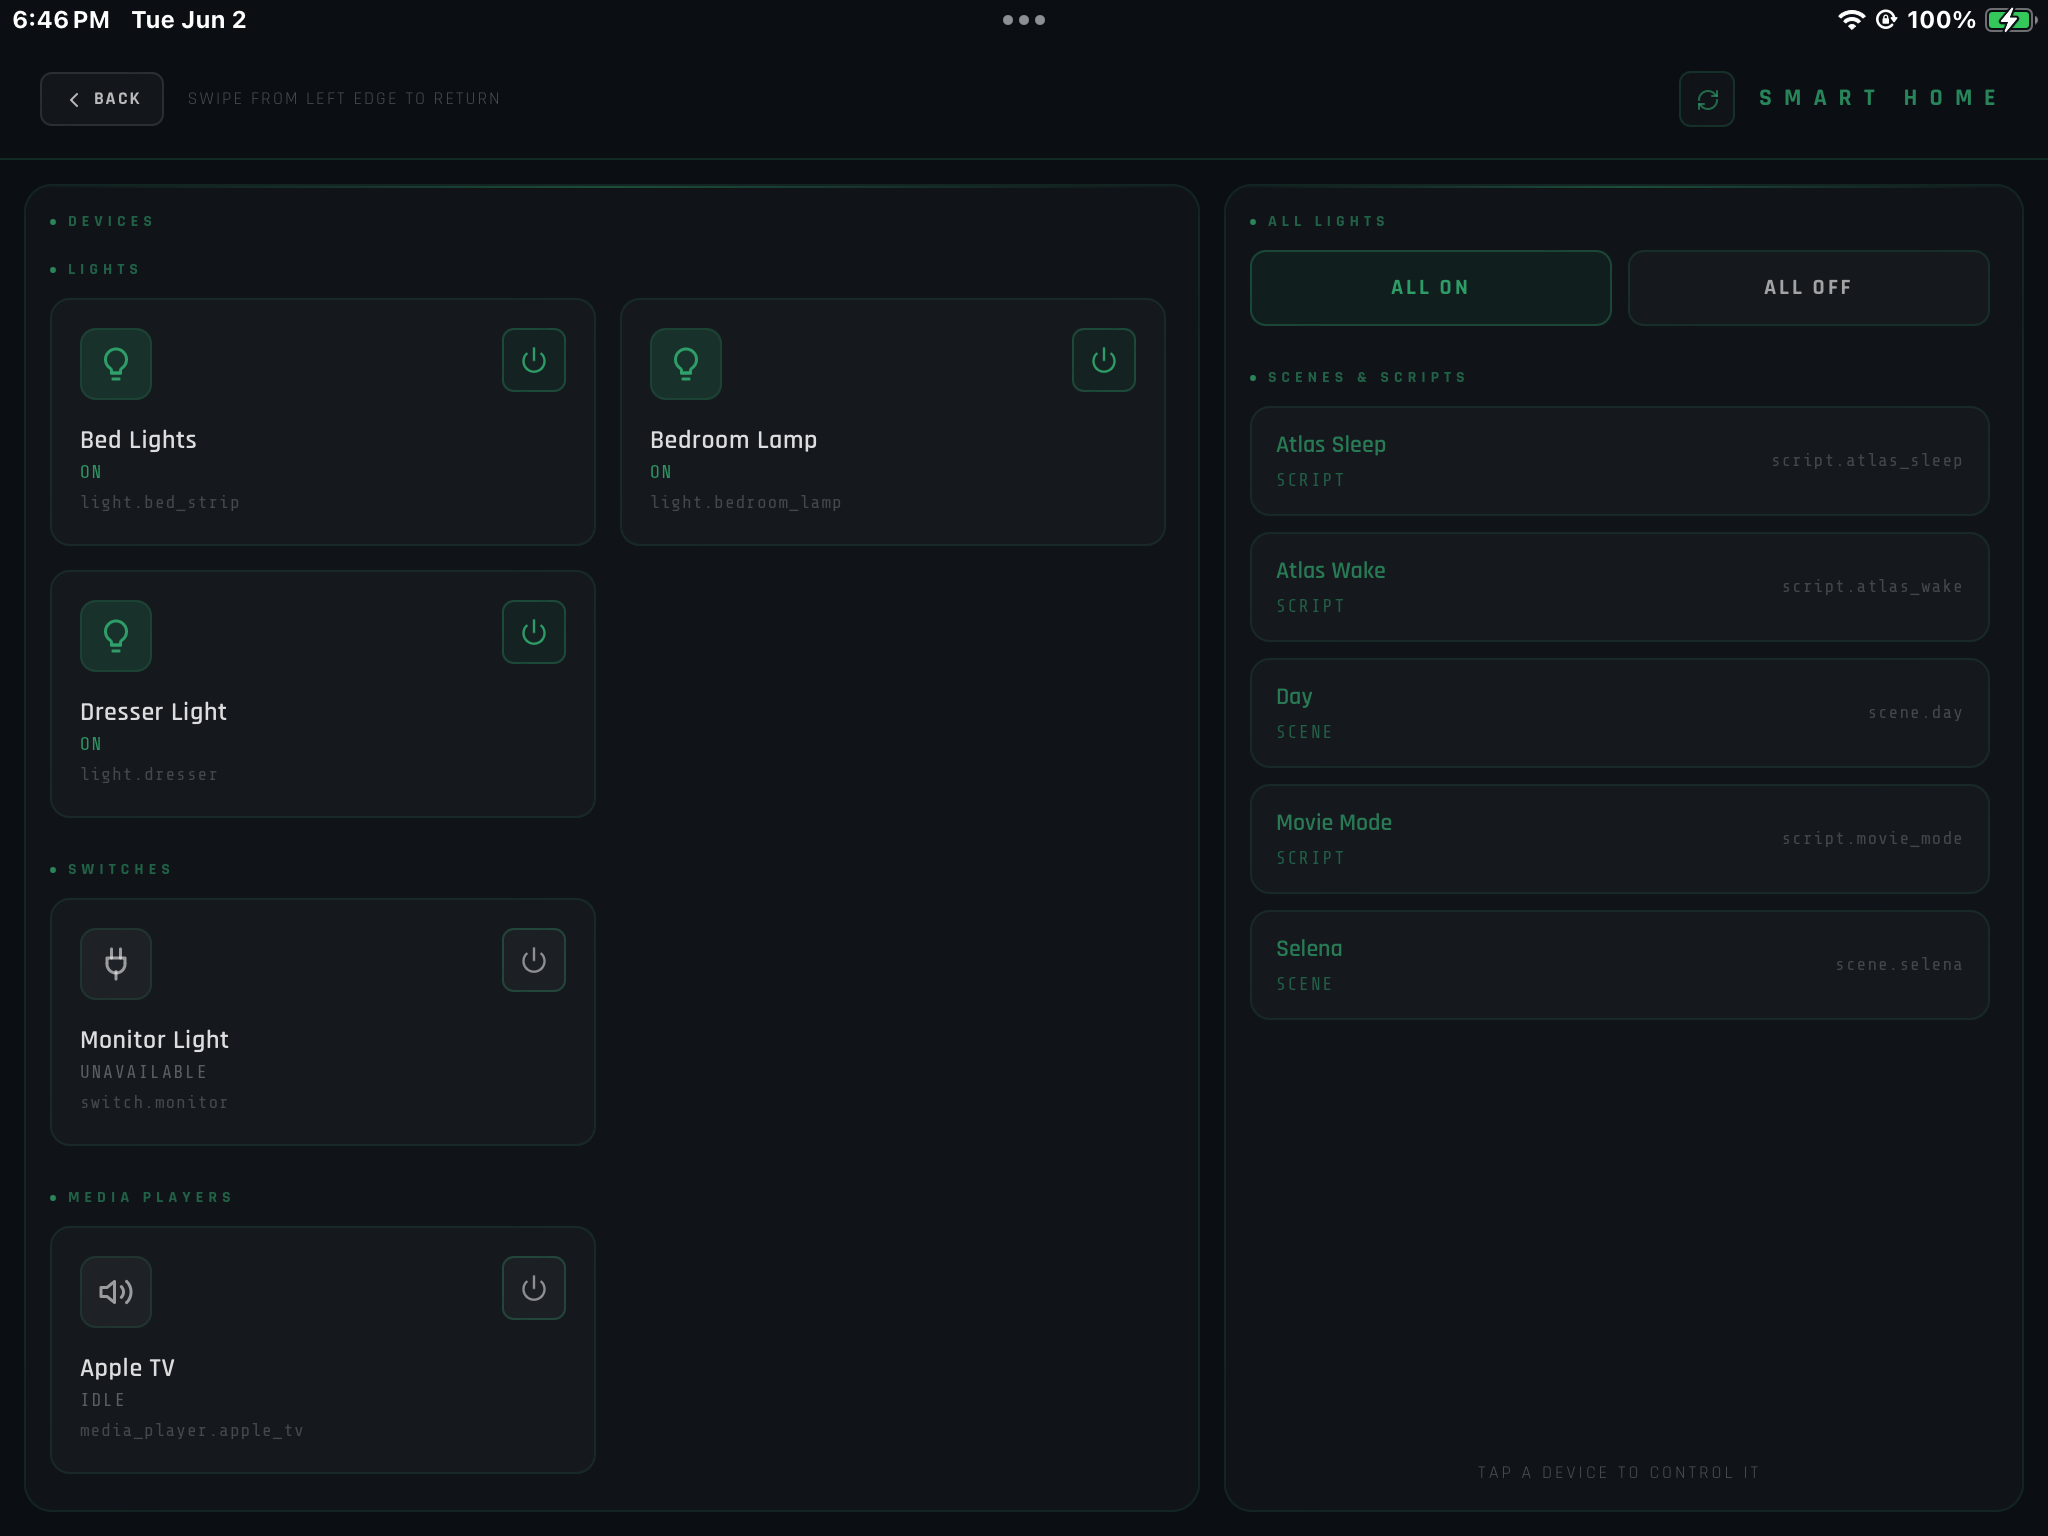Click the SCENES & SCRIPTS heading
This screenshot has height=1536, width=2048.
click(1367, 378)
